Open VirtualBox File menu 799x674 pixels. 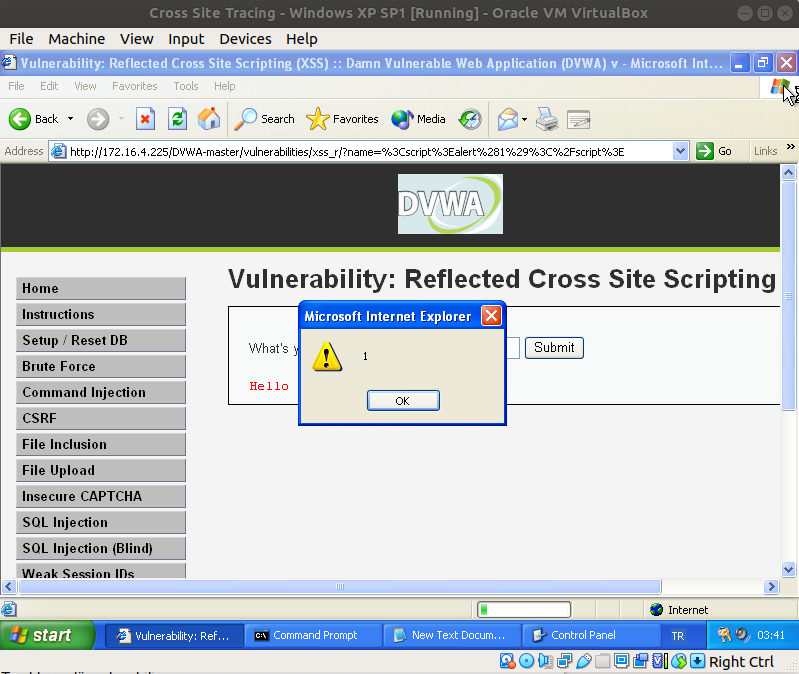pyautogui.click(x=21, y=39)
